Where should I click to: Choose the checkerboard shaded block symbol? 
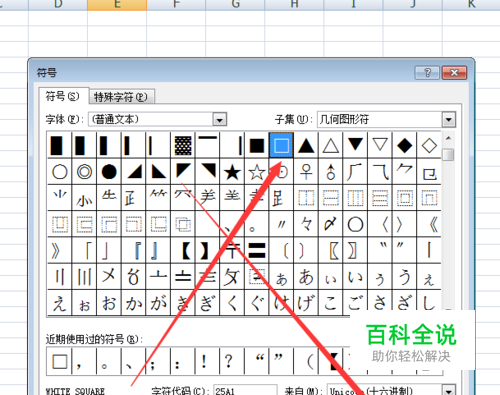pyautogui.click(x=183, y=146)
